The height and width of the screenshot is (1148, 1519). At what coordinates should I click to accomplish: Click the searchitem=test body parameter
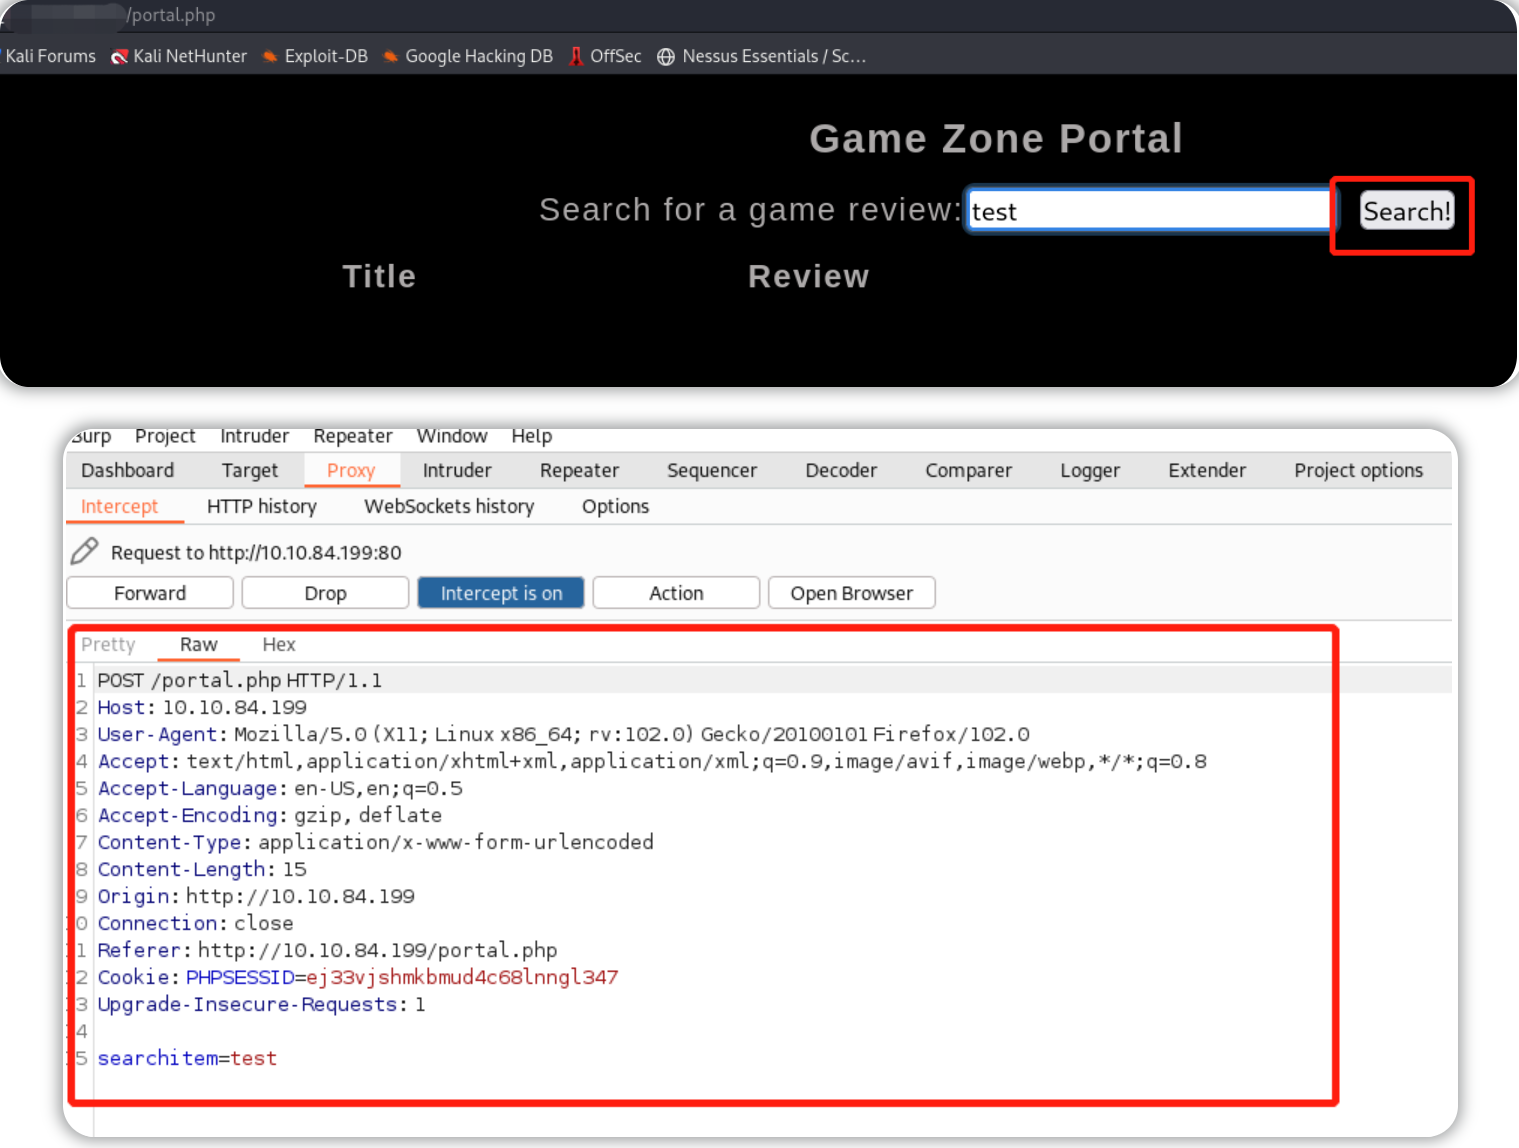[x=187, y=1058]
